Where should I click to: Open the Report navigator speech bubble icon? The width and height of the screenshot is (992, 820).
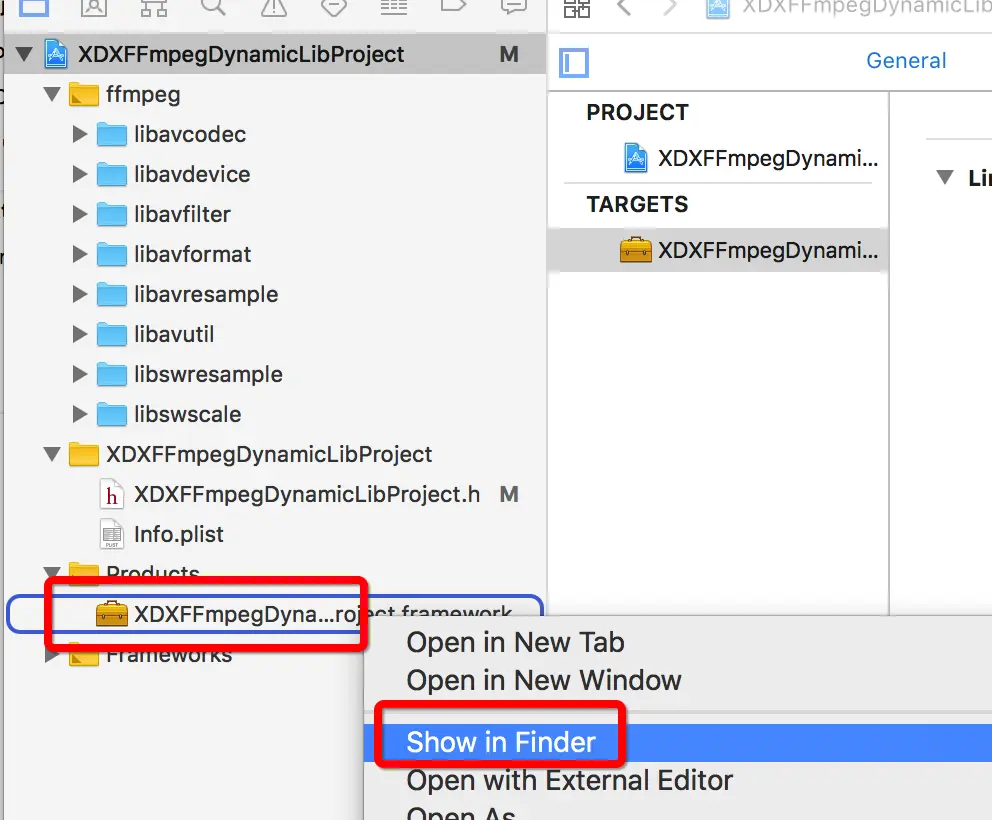(513, 7)
